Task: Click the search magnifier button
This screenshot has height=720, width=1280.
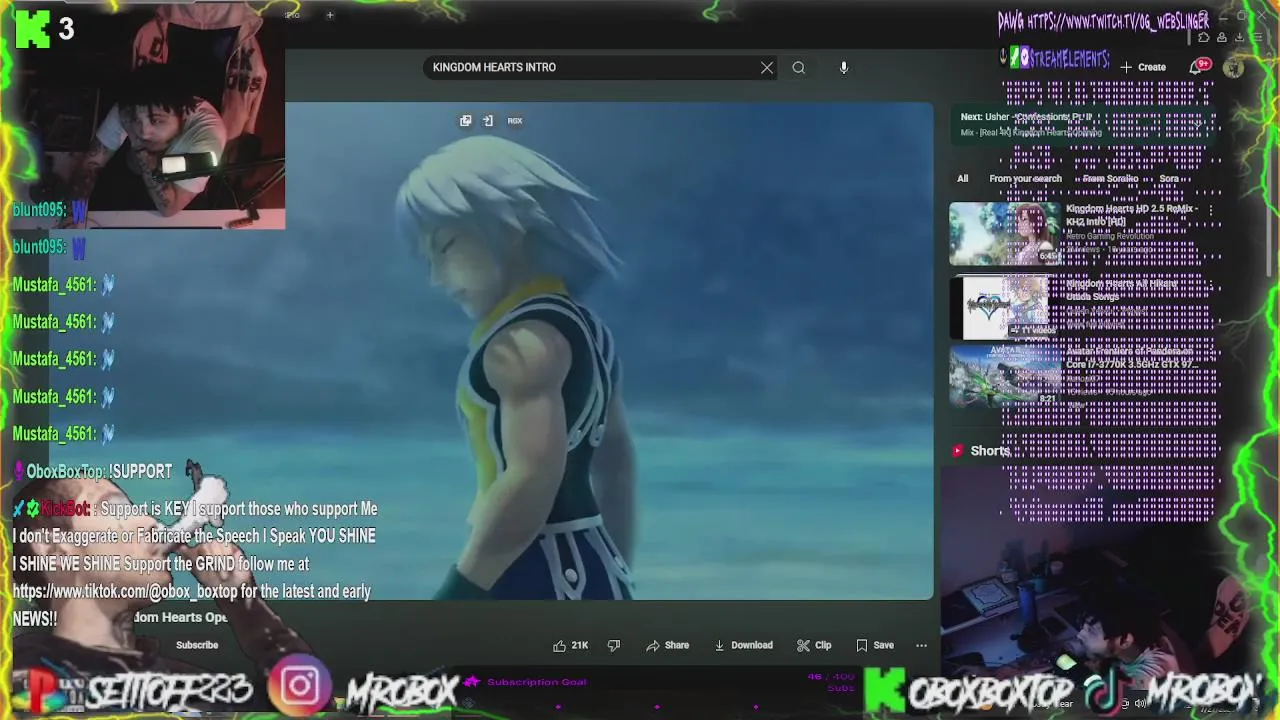Action: (x=798, y=67)
